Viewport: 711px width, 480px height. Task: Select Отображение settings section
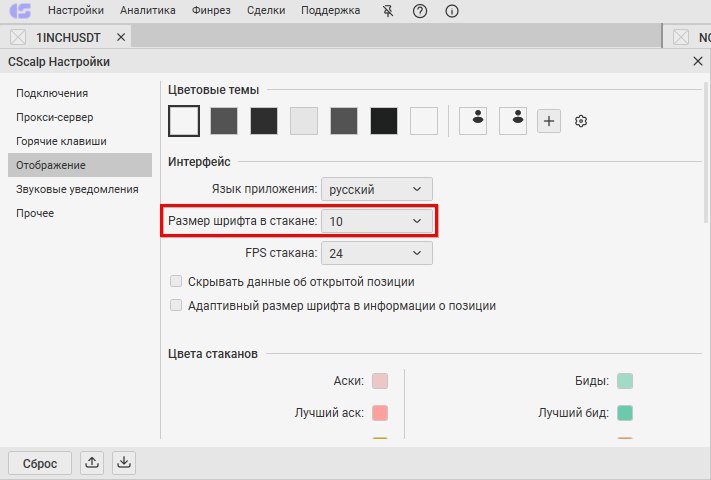point(80,165)
